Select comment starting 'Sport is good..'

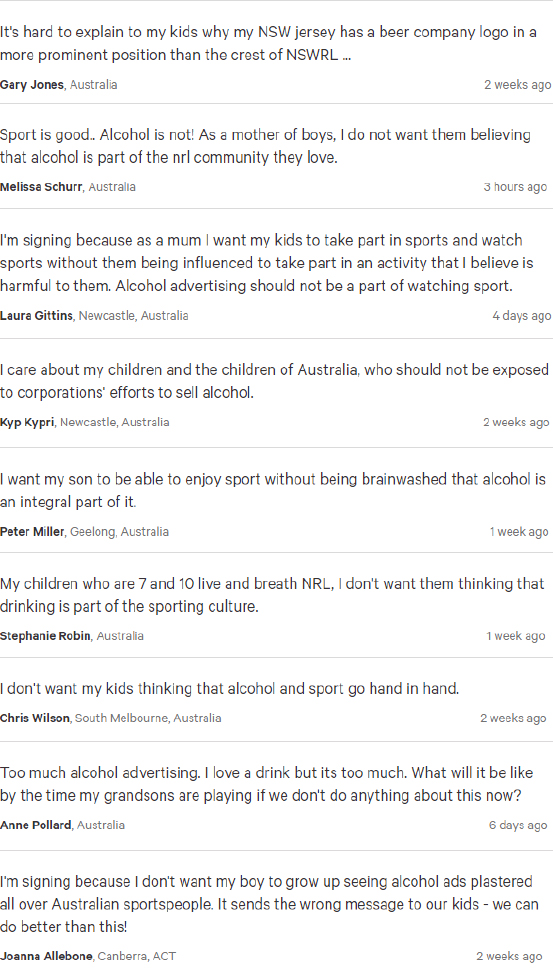(265, 146)
